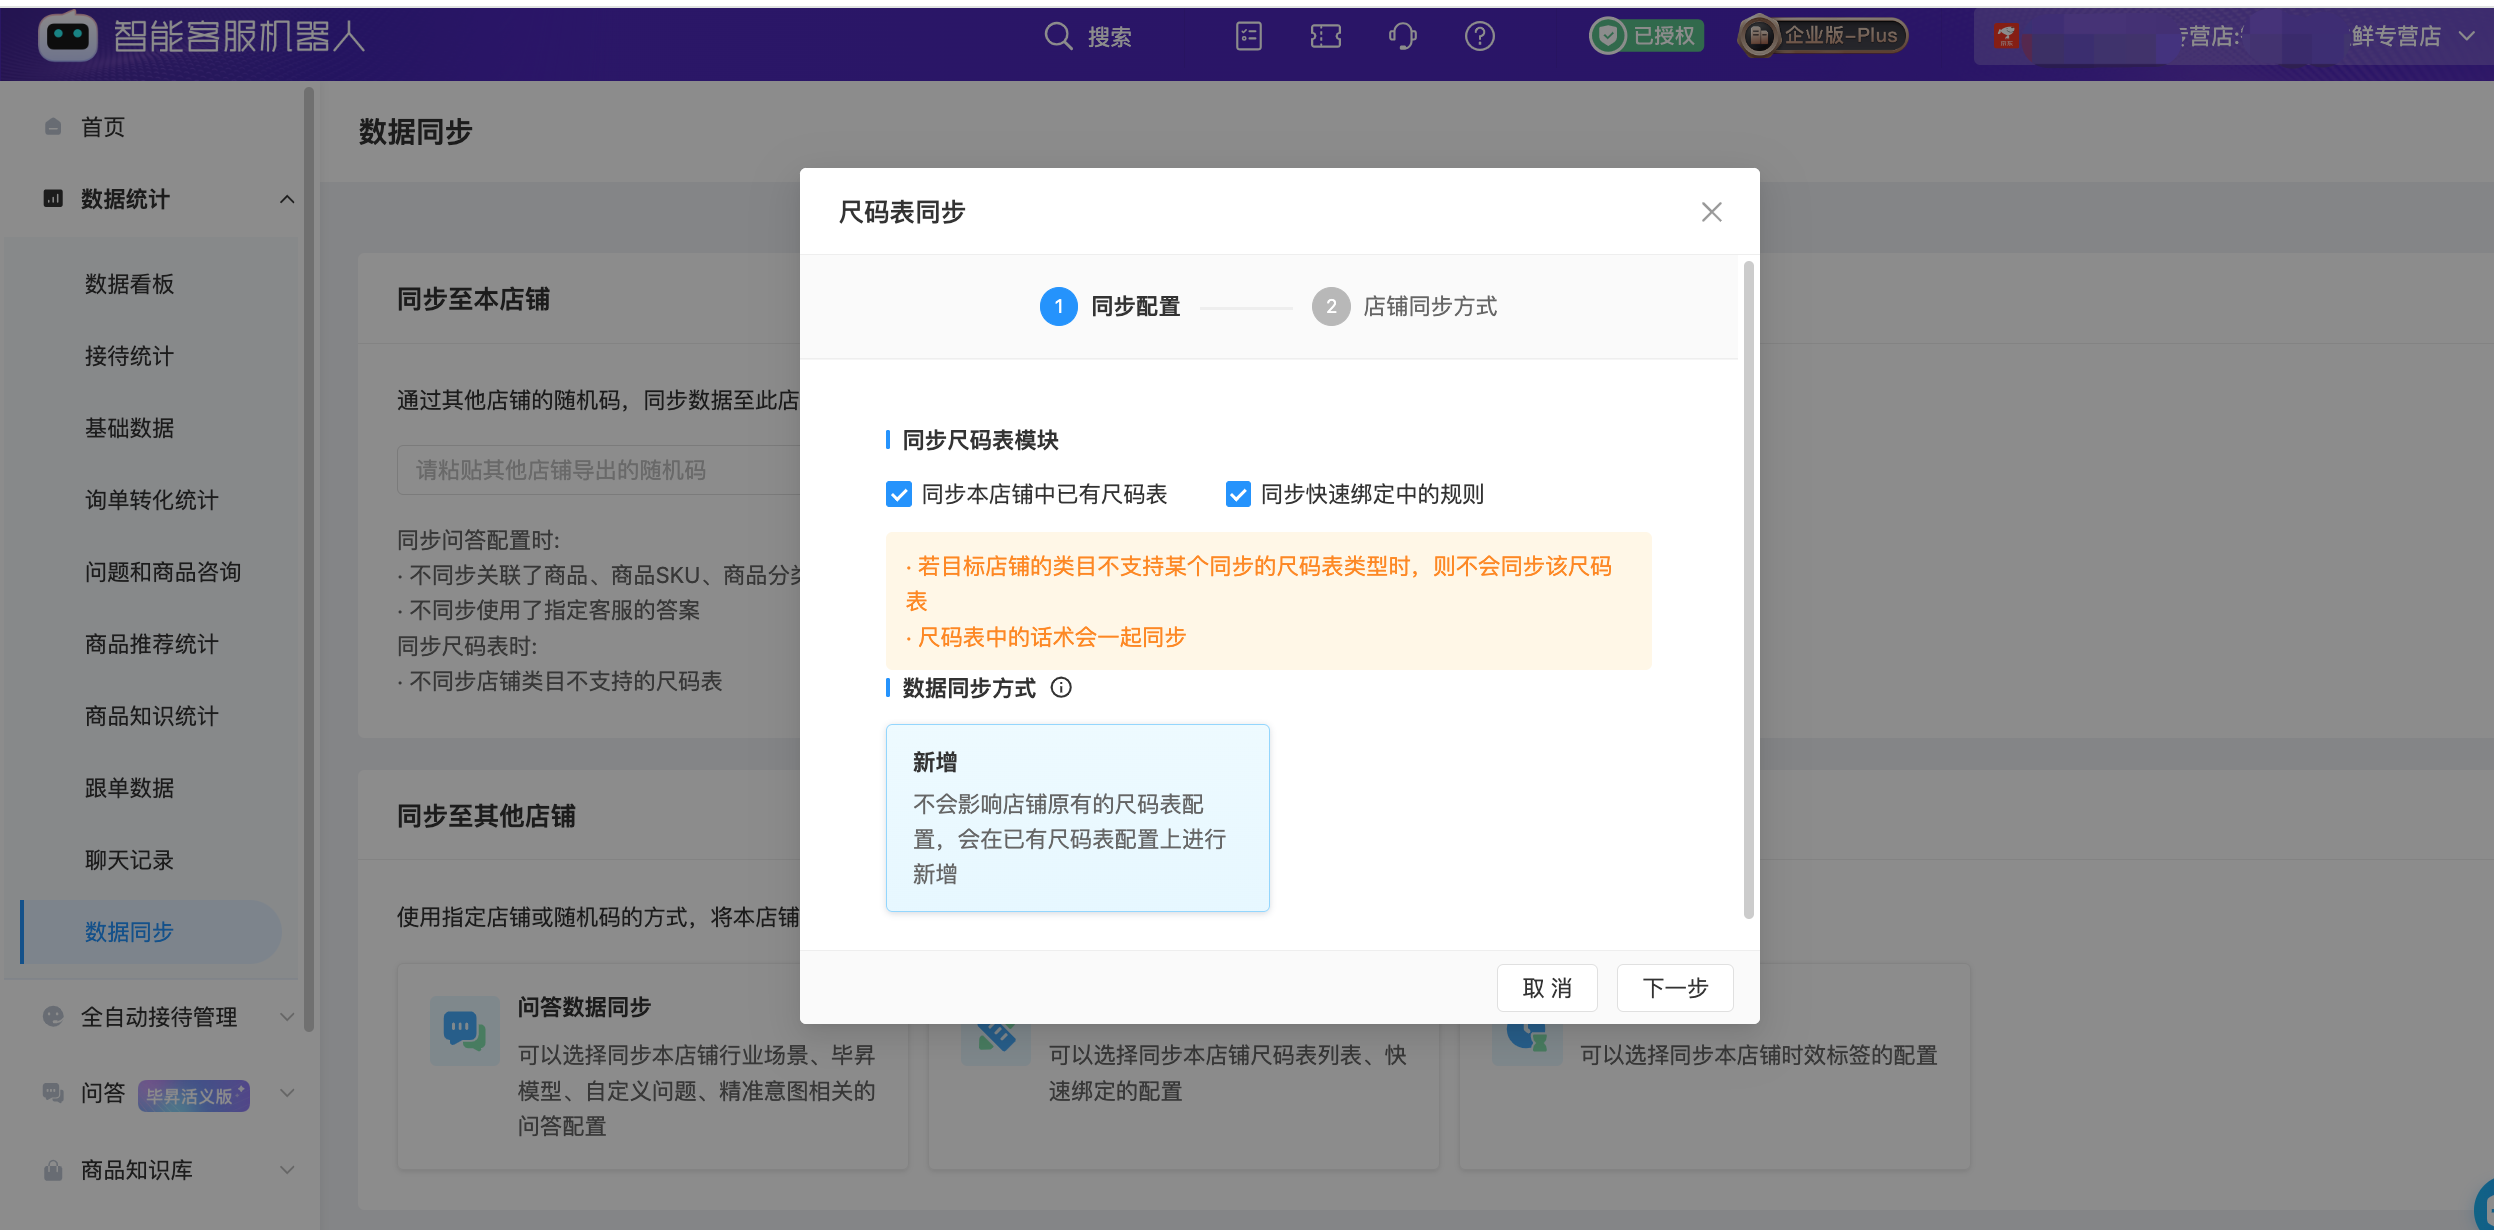Screen dimensions: 2494x1230
Task: Click the 同步至其他店铺 section heading
Action: click(x=486, y=816)
